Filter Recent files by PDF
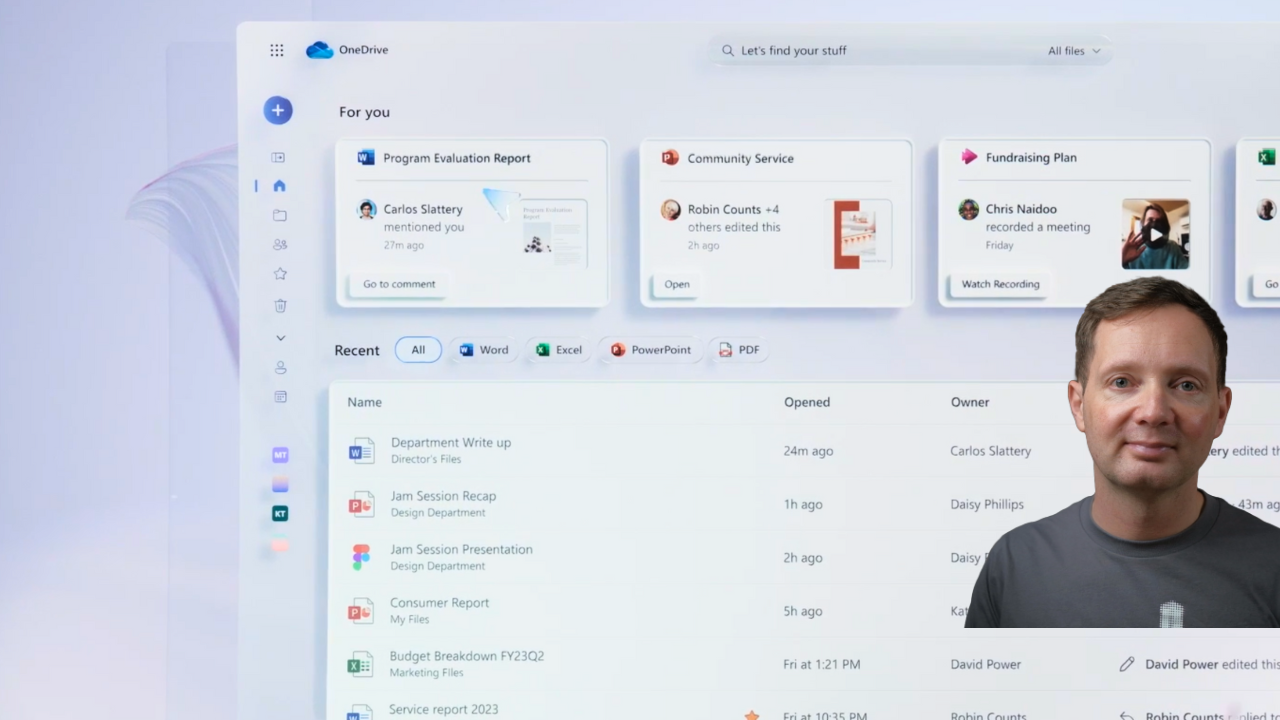 pyautogui.click(x=739, y=350)
